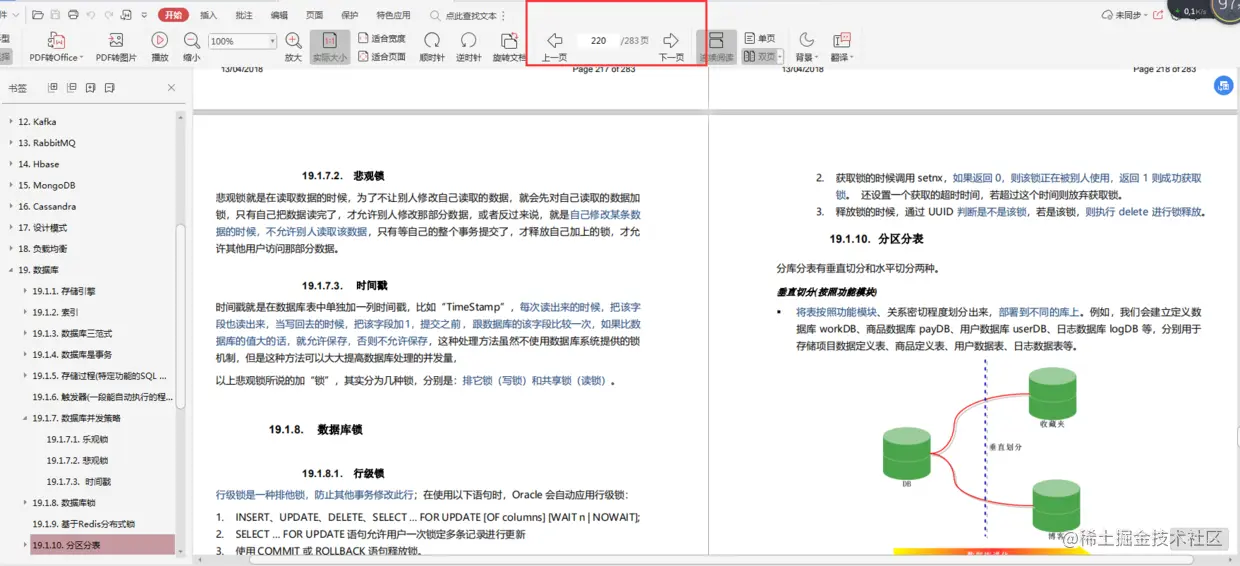Expand all bookmarks icon in bookmark panel
1240x566 pixels.
coord(53,88)
